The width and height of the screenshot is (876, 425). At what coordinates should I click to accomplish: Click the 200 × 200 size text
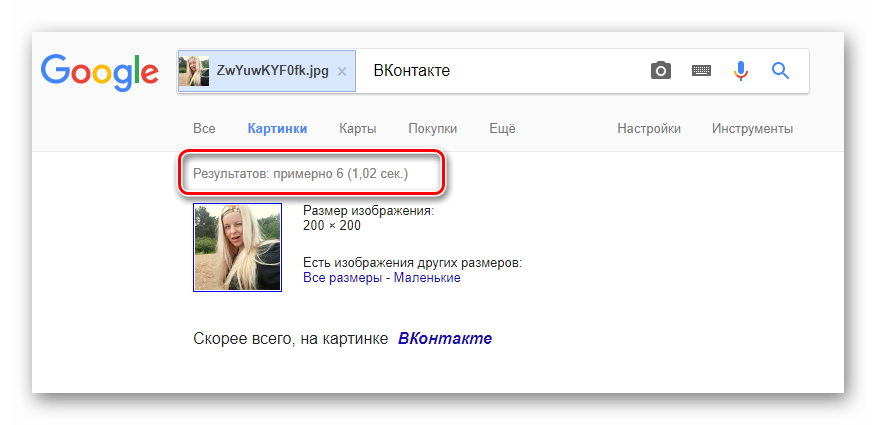tap(332, 226)
